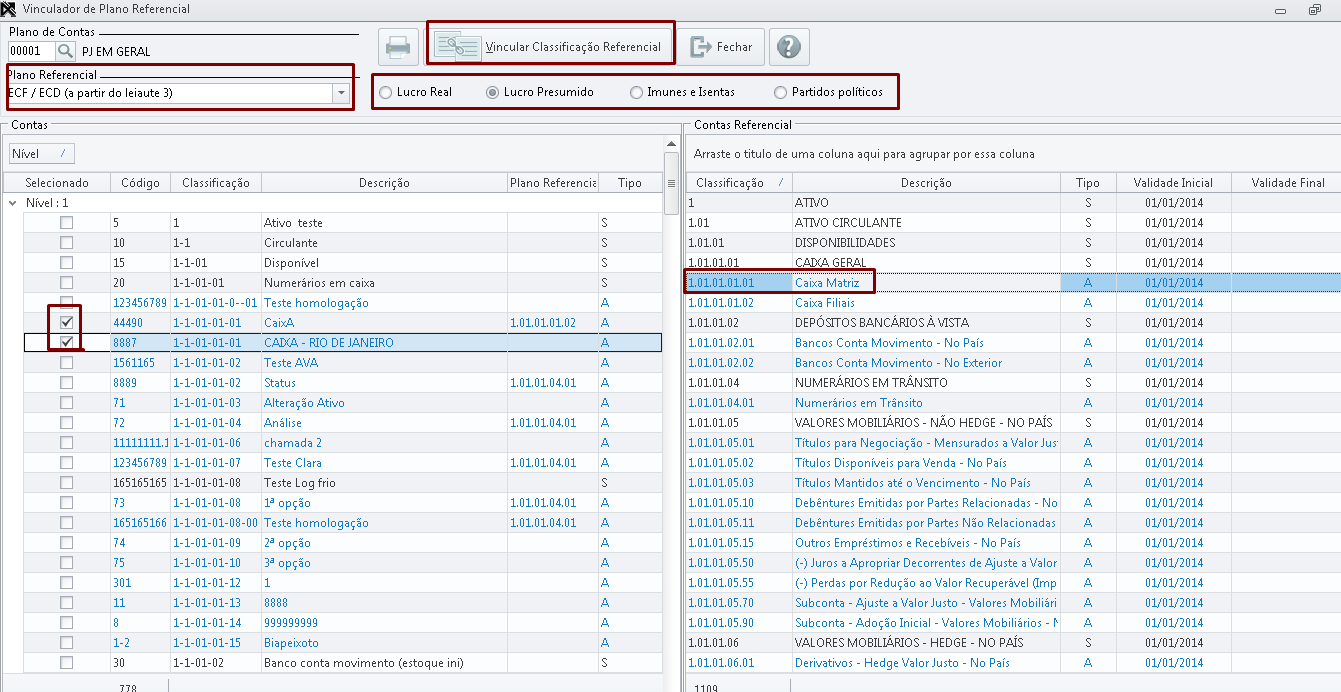Check the Circulante row checkbox
The height and width of the screenshot is (692, 1341).
66,243
